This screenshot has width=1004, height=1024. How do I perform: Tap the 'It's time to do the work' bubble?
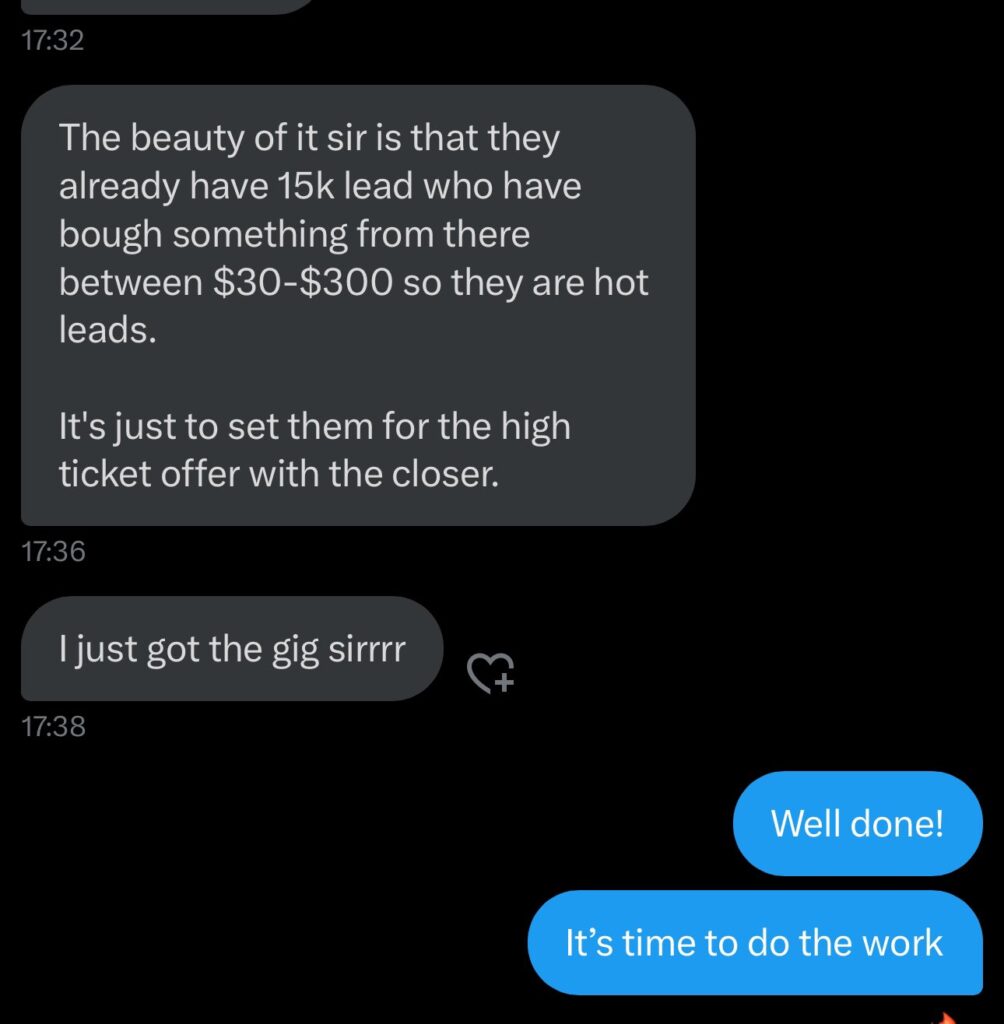point(755,942)
